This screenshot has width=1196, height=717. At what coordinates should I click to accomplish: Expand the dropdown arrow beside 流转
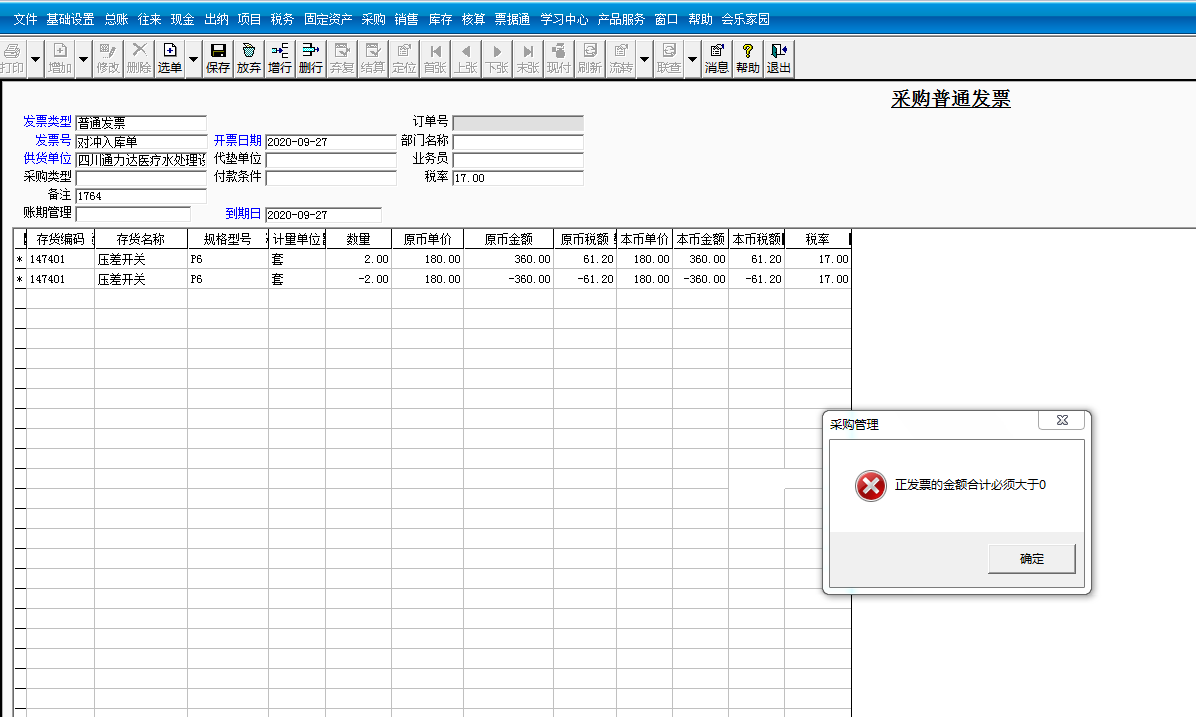(645, 59)
